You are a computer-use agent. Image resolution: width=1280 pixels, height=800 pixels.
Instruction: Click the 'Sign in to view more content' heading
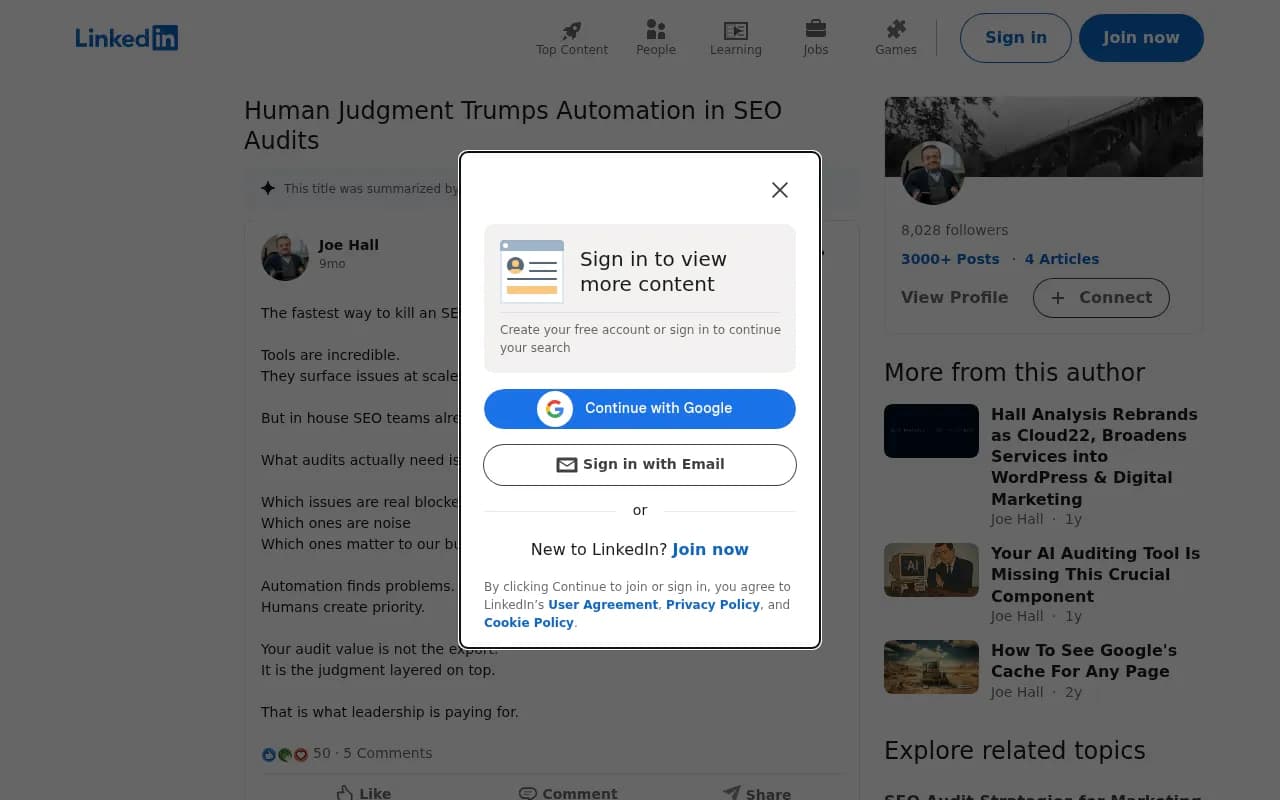(653, 271)
